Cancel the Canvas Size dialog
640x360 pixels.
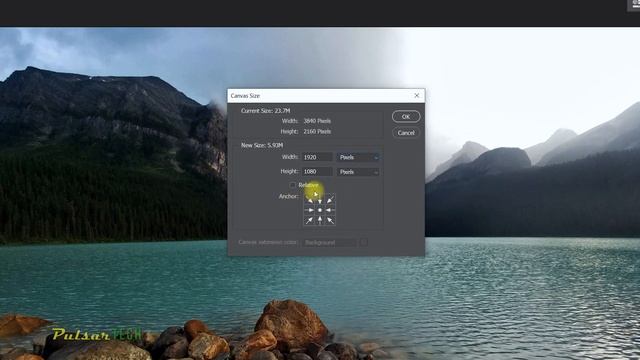tap(406, 133)
